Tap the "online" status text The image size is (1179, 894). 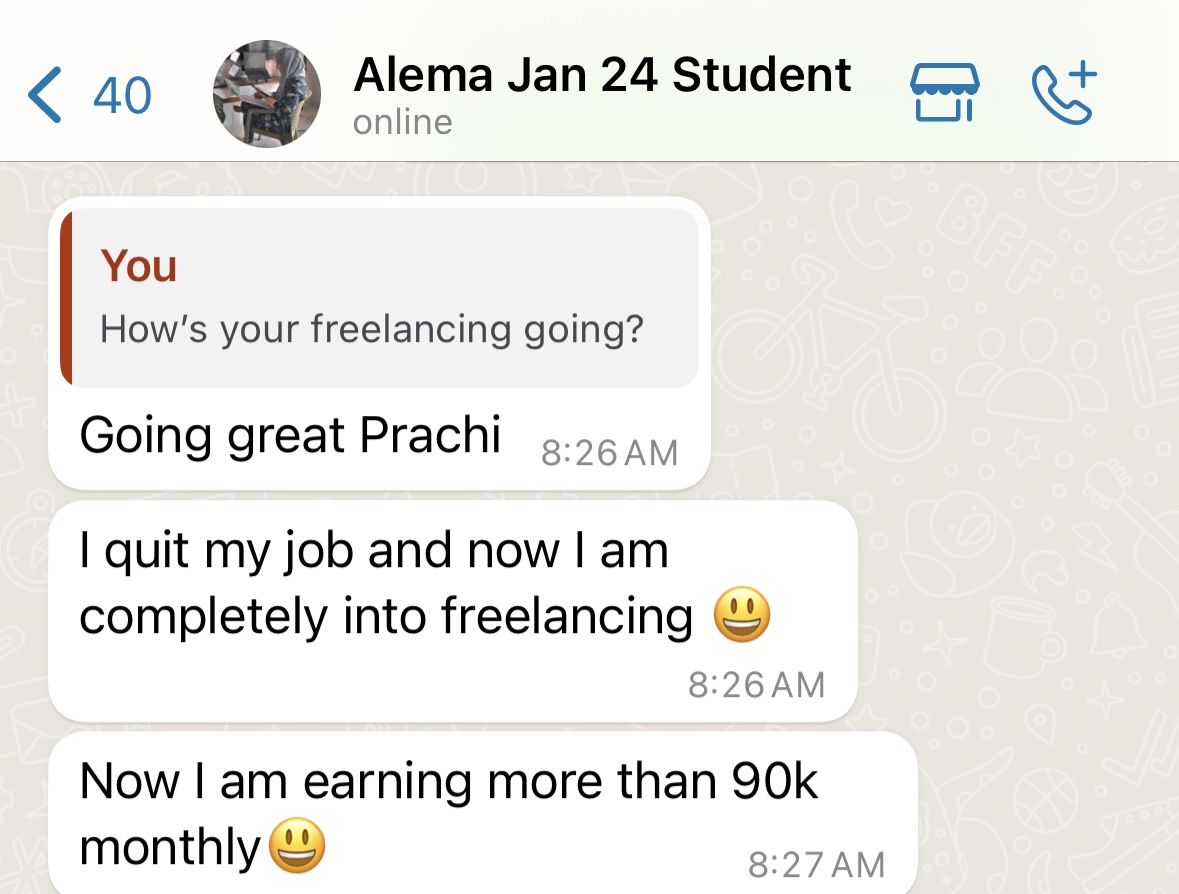(403, 123)
